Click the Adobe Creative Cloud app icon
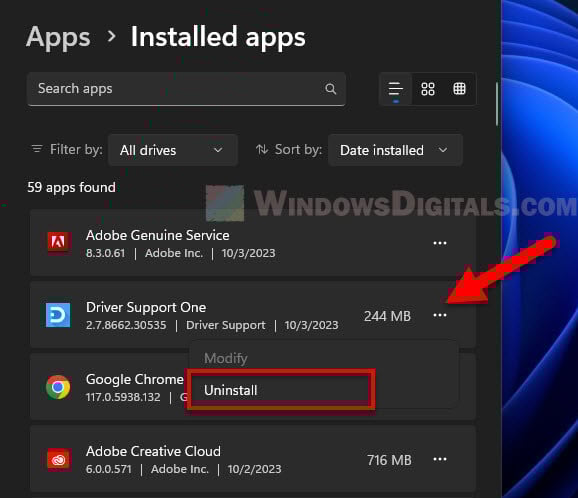 (59, 459)
